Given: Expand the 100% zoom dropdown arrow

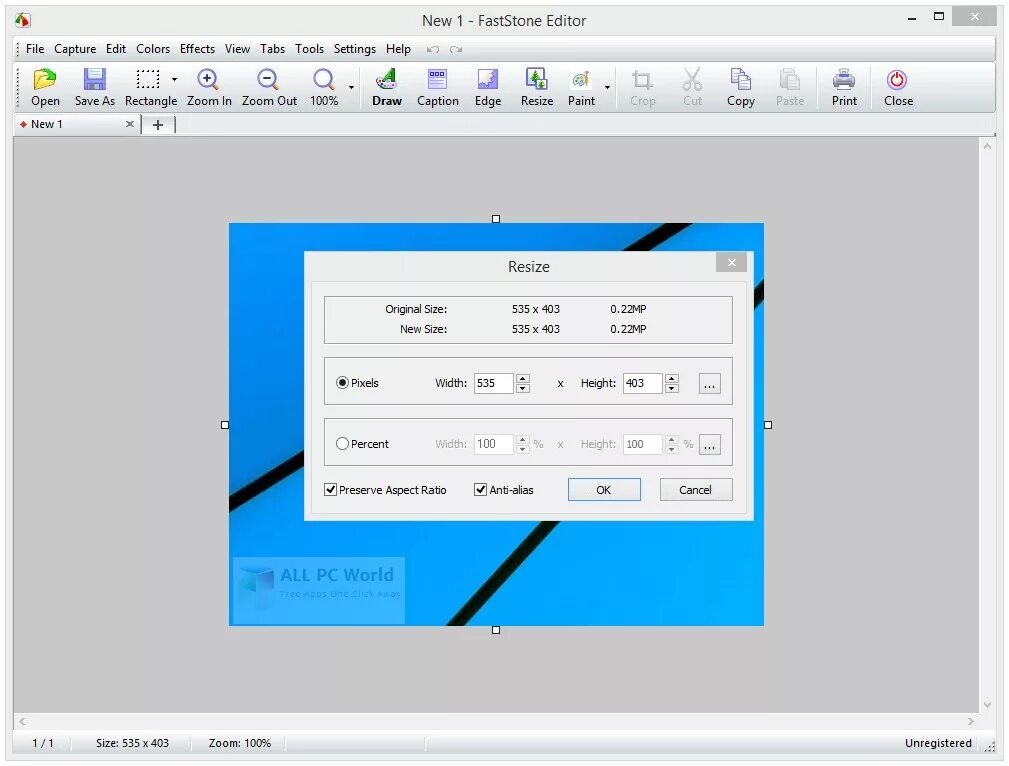Looking at the screenshot, I should (351, 87).
